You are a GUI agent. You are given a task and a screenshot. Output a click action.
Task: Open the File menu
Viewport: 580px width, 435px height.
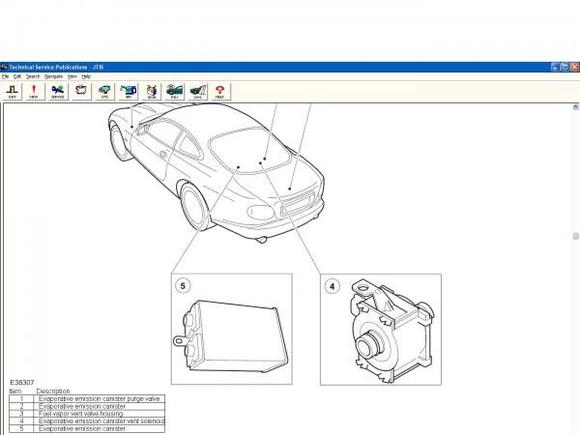[x=5, y=77]
